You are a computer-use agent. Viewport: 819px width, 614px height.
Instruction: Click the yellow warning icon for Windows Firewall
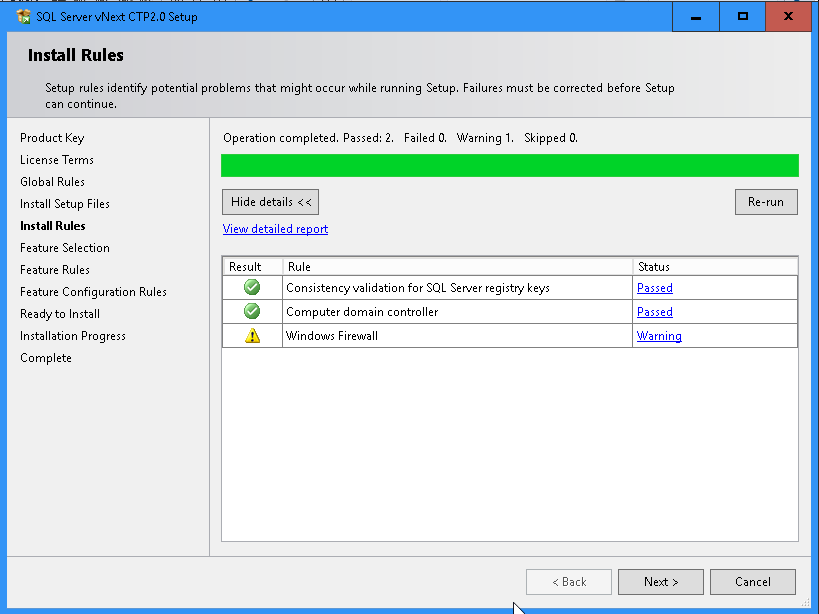[x=252, y=335]
